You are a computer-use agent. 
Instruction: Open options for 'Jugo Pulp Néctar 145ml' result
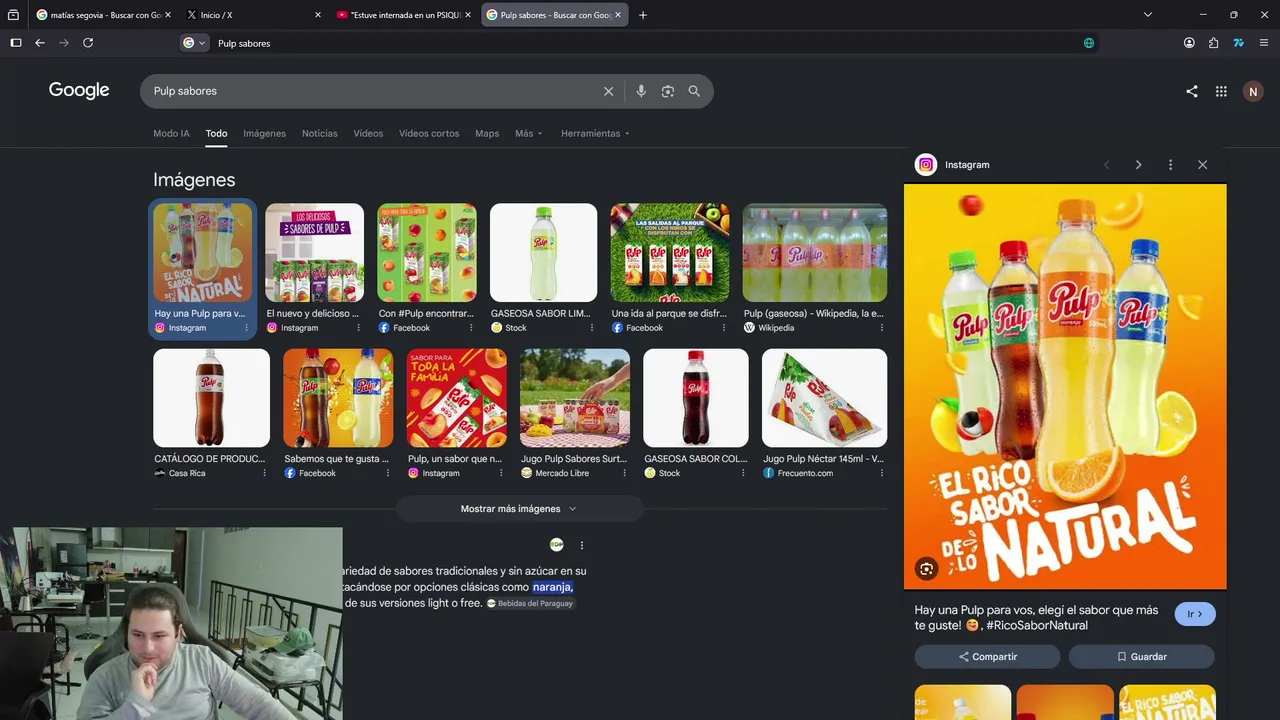point(881,473)
